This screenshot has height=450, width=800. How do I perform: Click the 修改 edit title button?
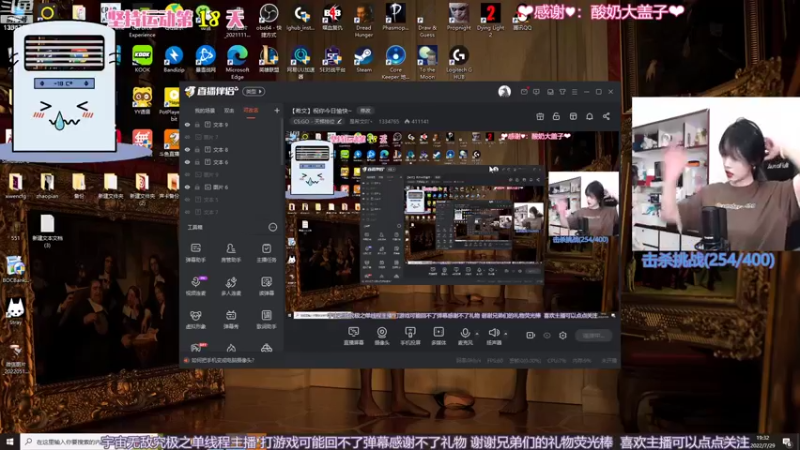pos(365,110)
